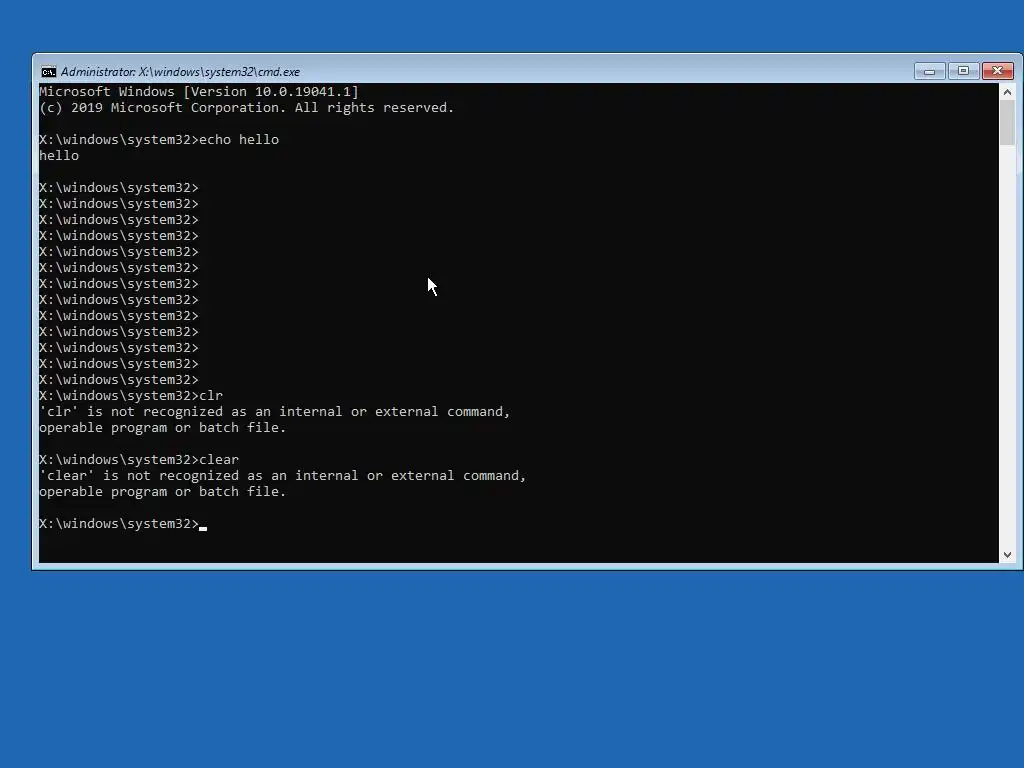
Task: Click the '(c) 2019 Microsoft Corporation' copyright line
Action: point(246,108)
